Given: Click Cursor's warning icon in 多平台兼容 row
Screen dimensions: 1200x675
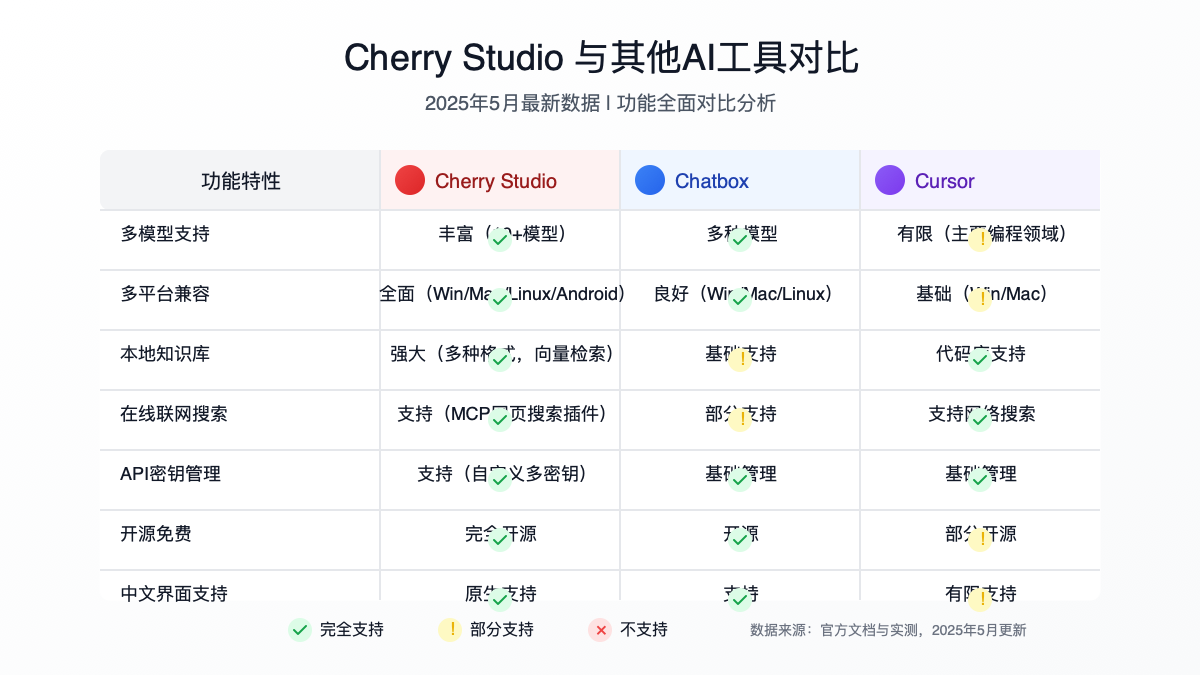Looking at the screenshot, I should point(980,300).
